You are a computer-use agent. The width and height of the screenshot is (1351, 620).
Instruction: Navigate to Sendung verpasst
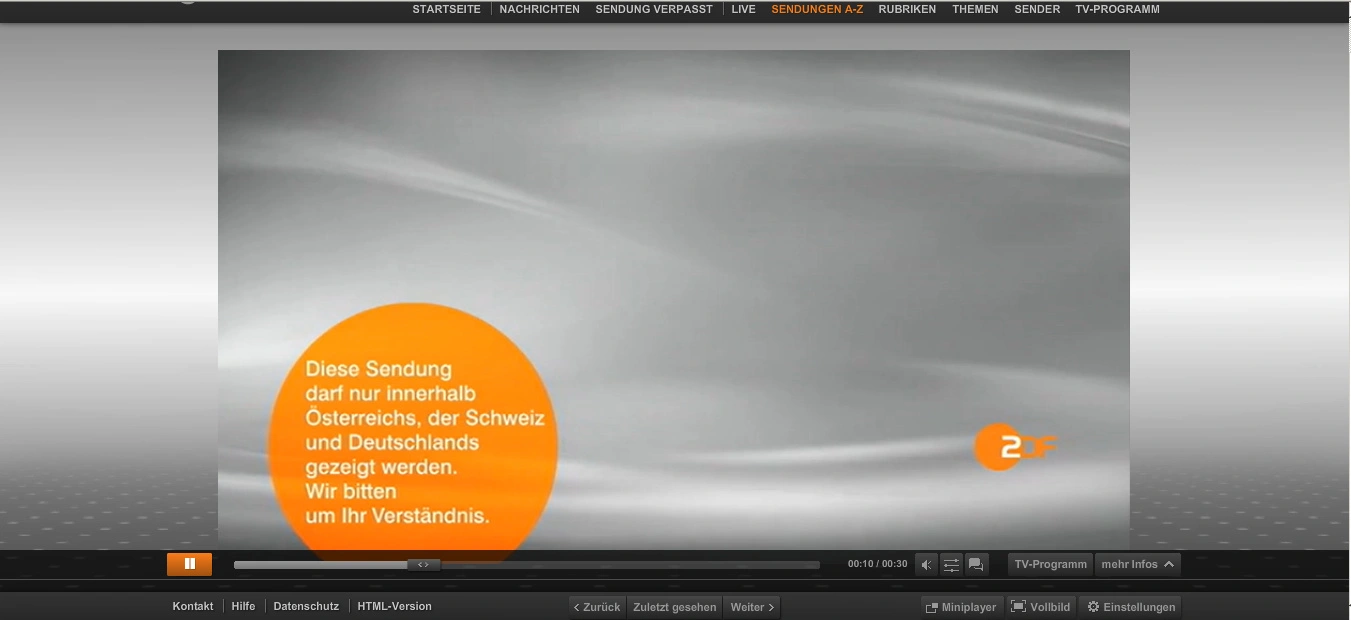(x=654, y=10)
